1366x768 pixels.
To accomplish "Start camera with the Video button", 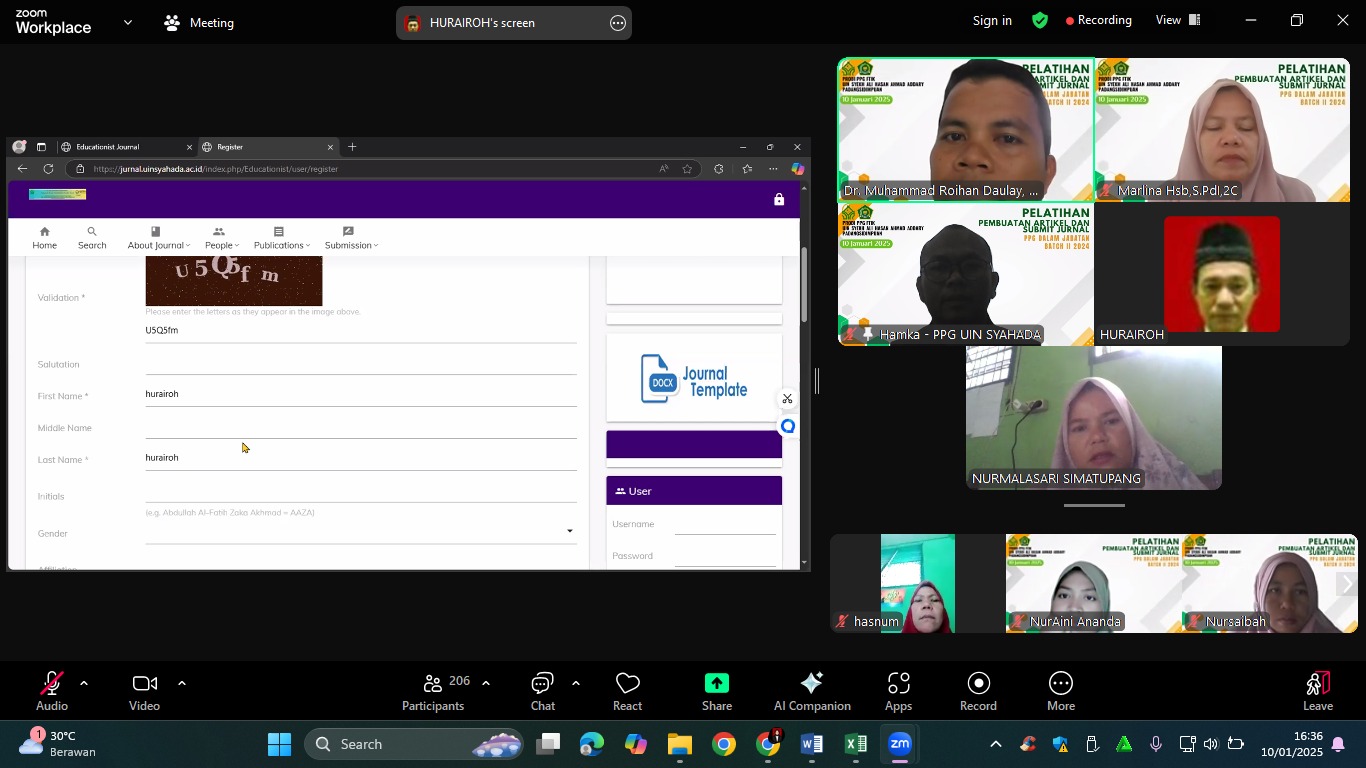I will click(144, 692).
